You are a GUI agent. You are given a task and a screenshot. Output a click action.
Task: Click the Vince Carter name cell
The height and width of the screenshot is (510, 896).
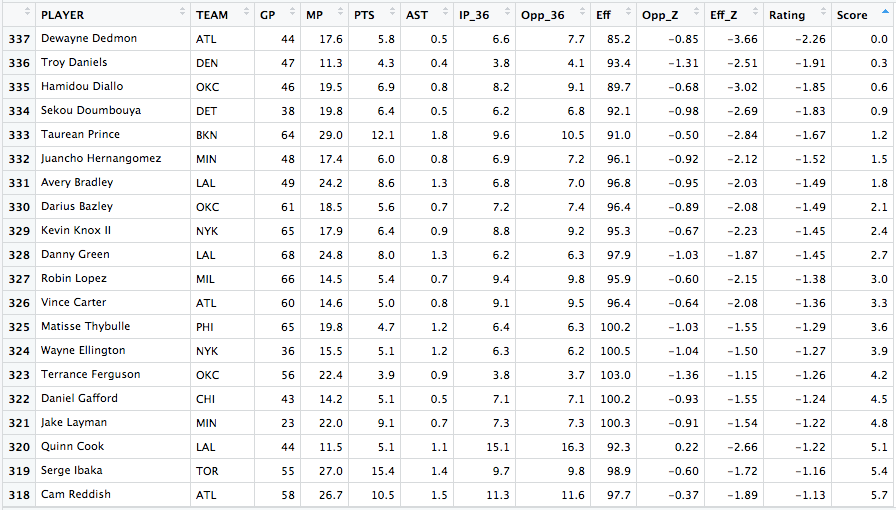point(73,303)
